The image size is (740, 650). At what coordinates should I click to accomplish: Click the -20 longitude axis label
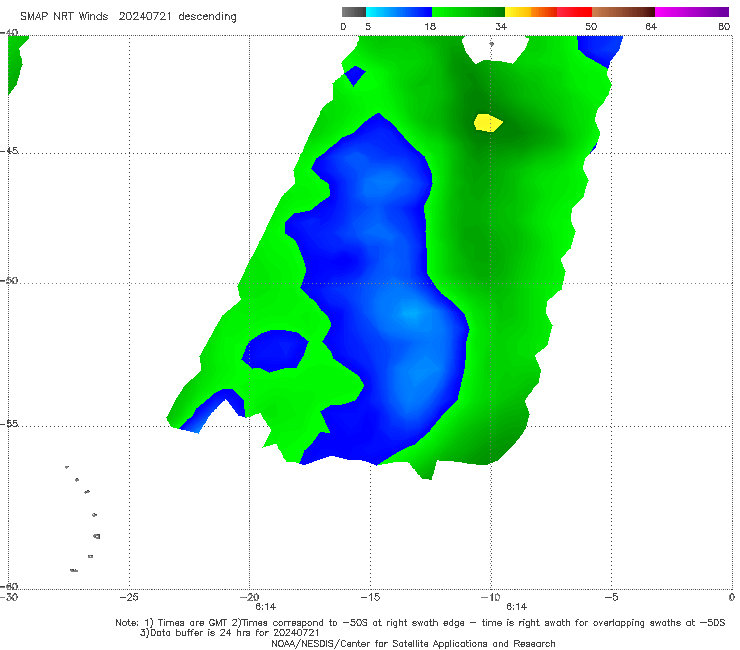click(x=249, y=598)
